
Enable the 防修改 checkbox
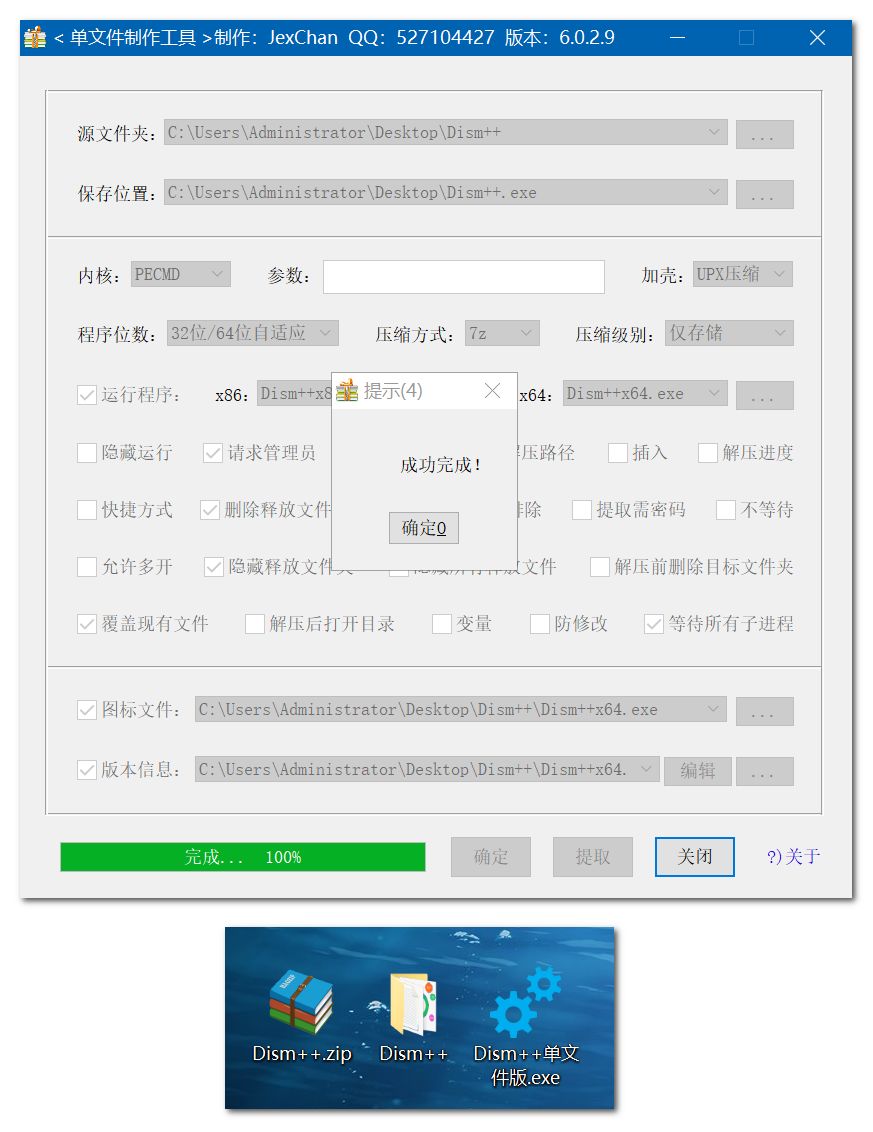[x=539, y=624]
